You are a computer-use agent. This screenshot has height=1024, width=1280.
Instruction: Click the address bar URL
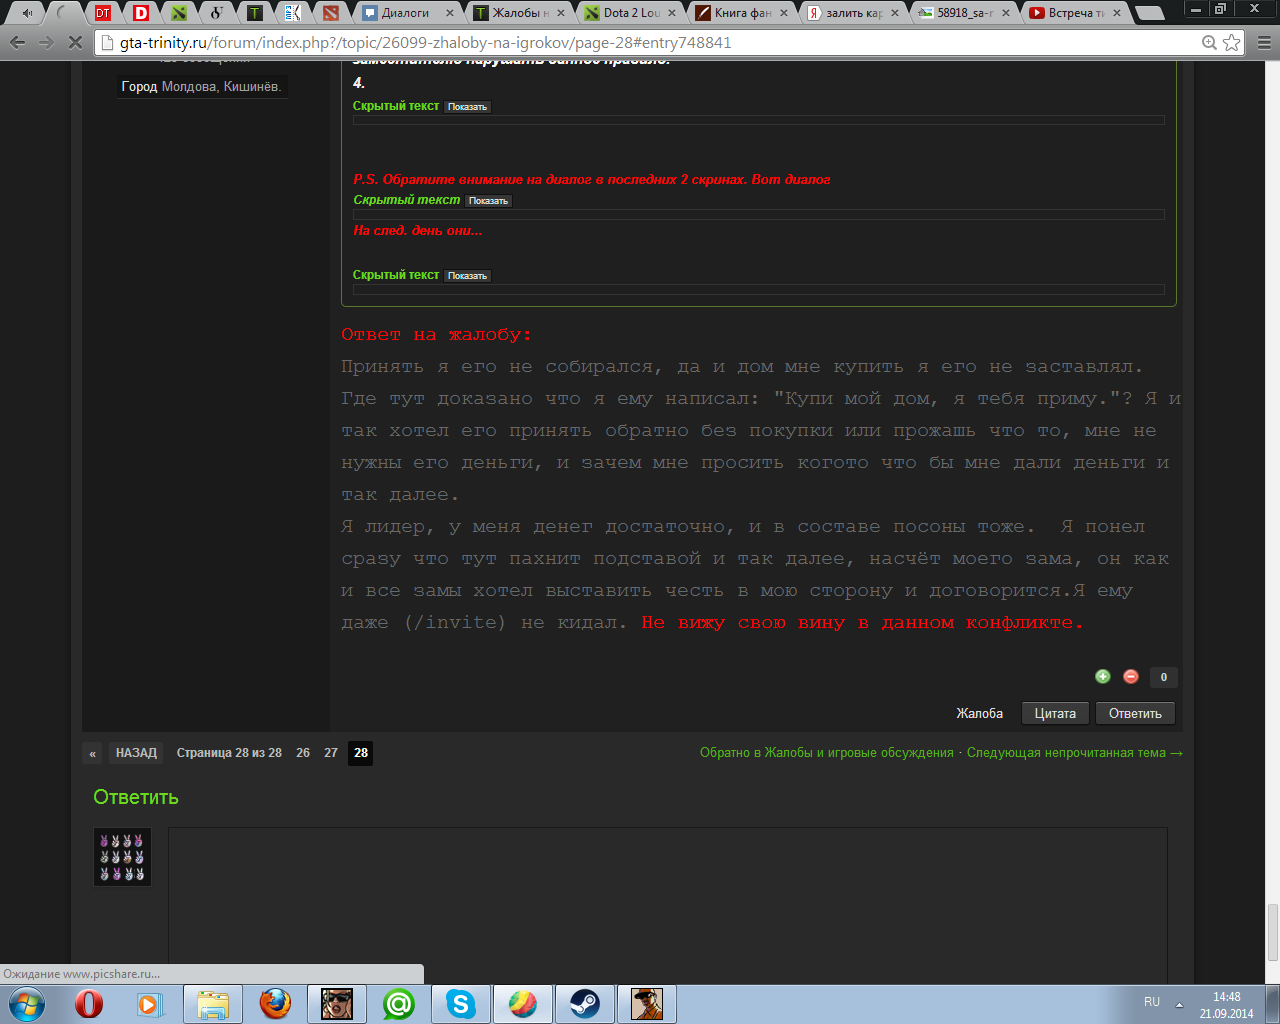425,43
